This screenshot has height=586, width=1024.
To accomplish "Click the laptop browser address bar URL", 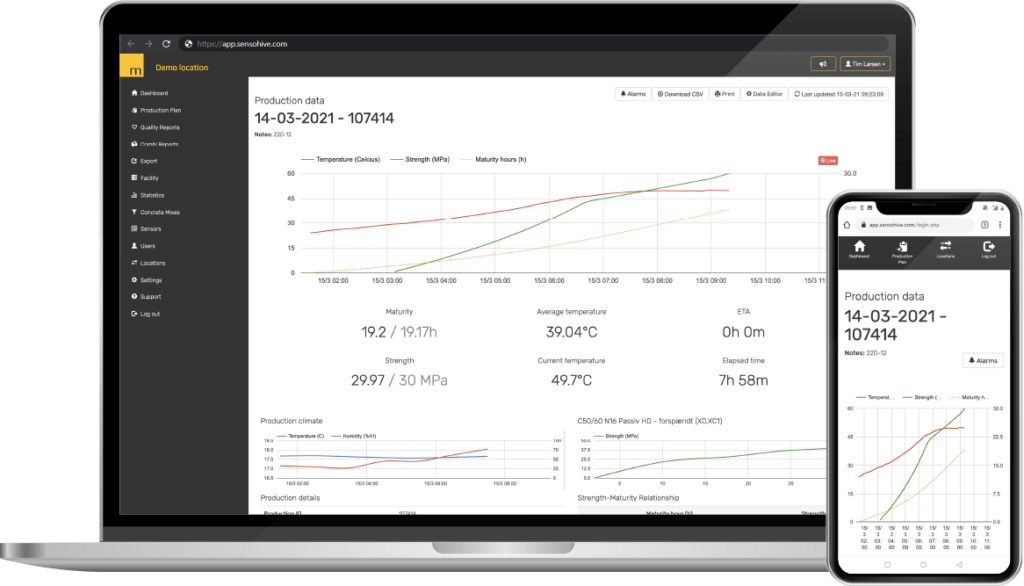I will point(242,44).
